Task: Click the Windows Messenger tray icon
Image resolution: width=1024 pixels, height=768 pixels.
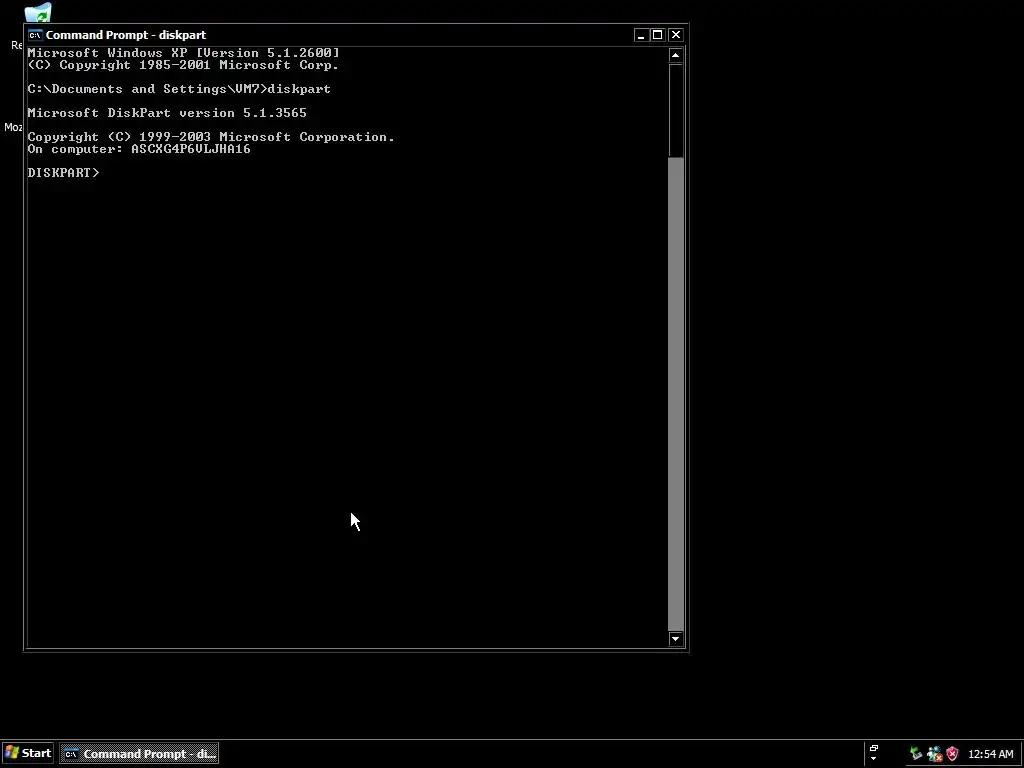Action: tap(935, 754)
